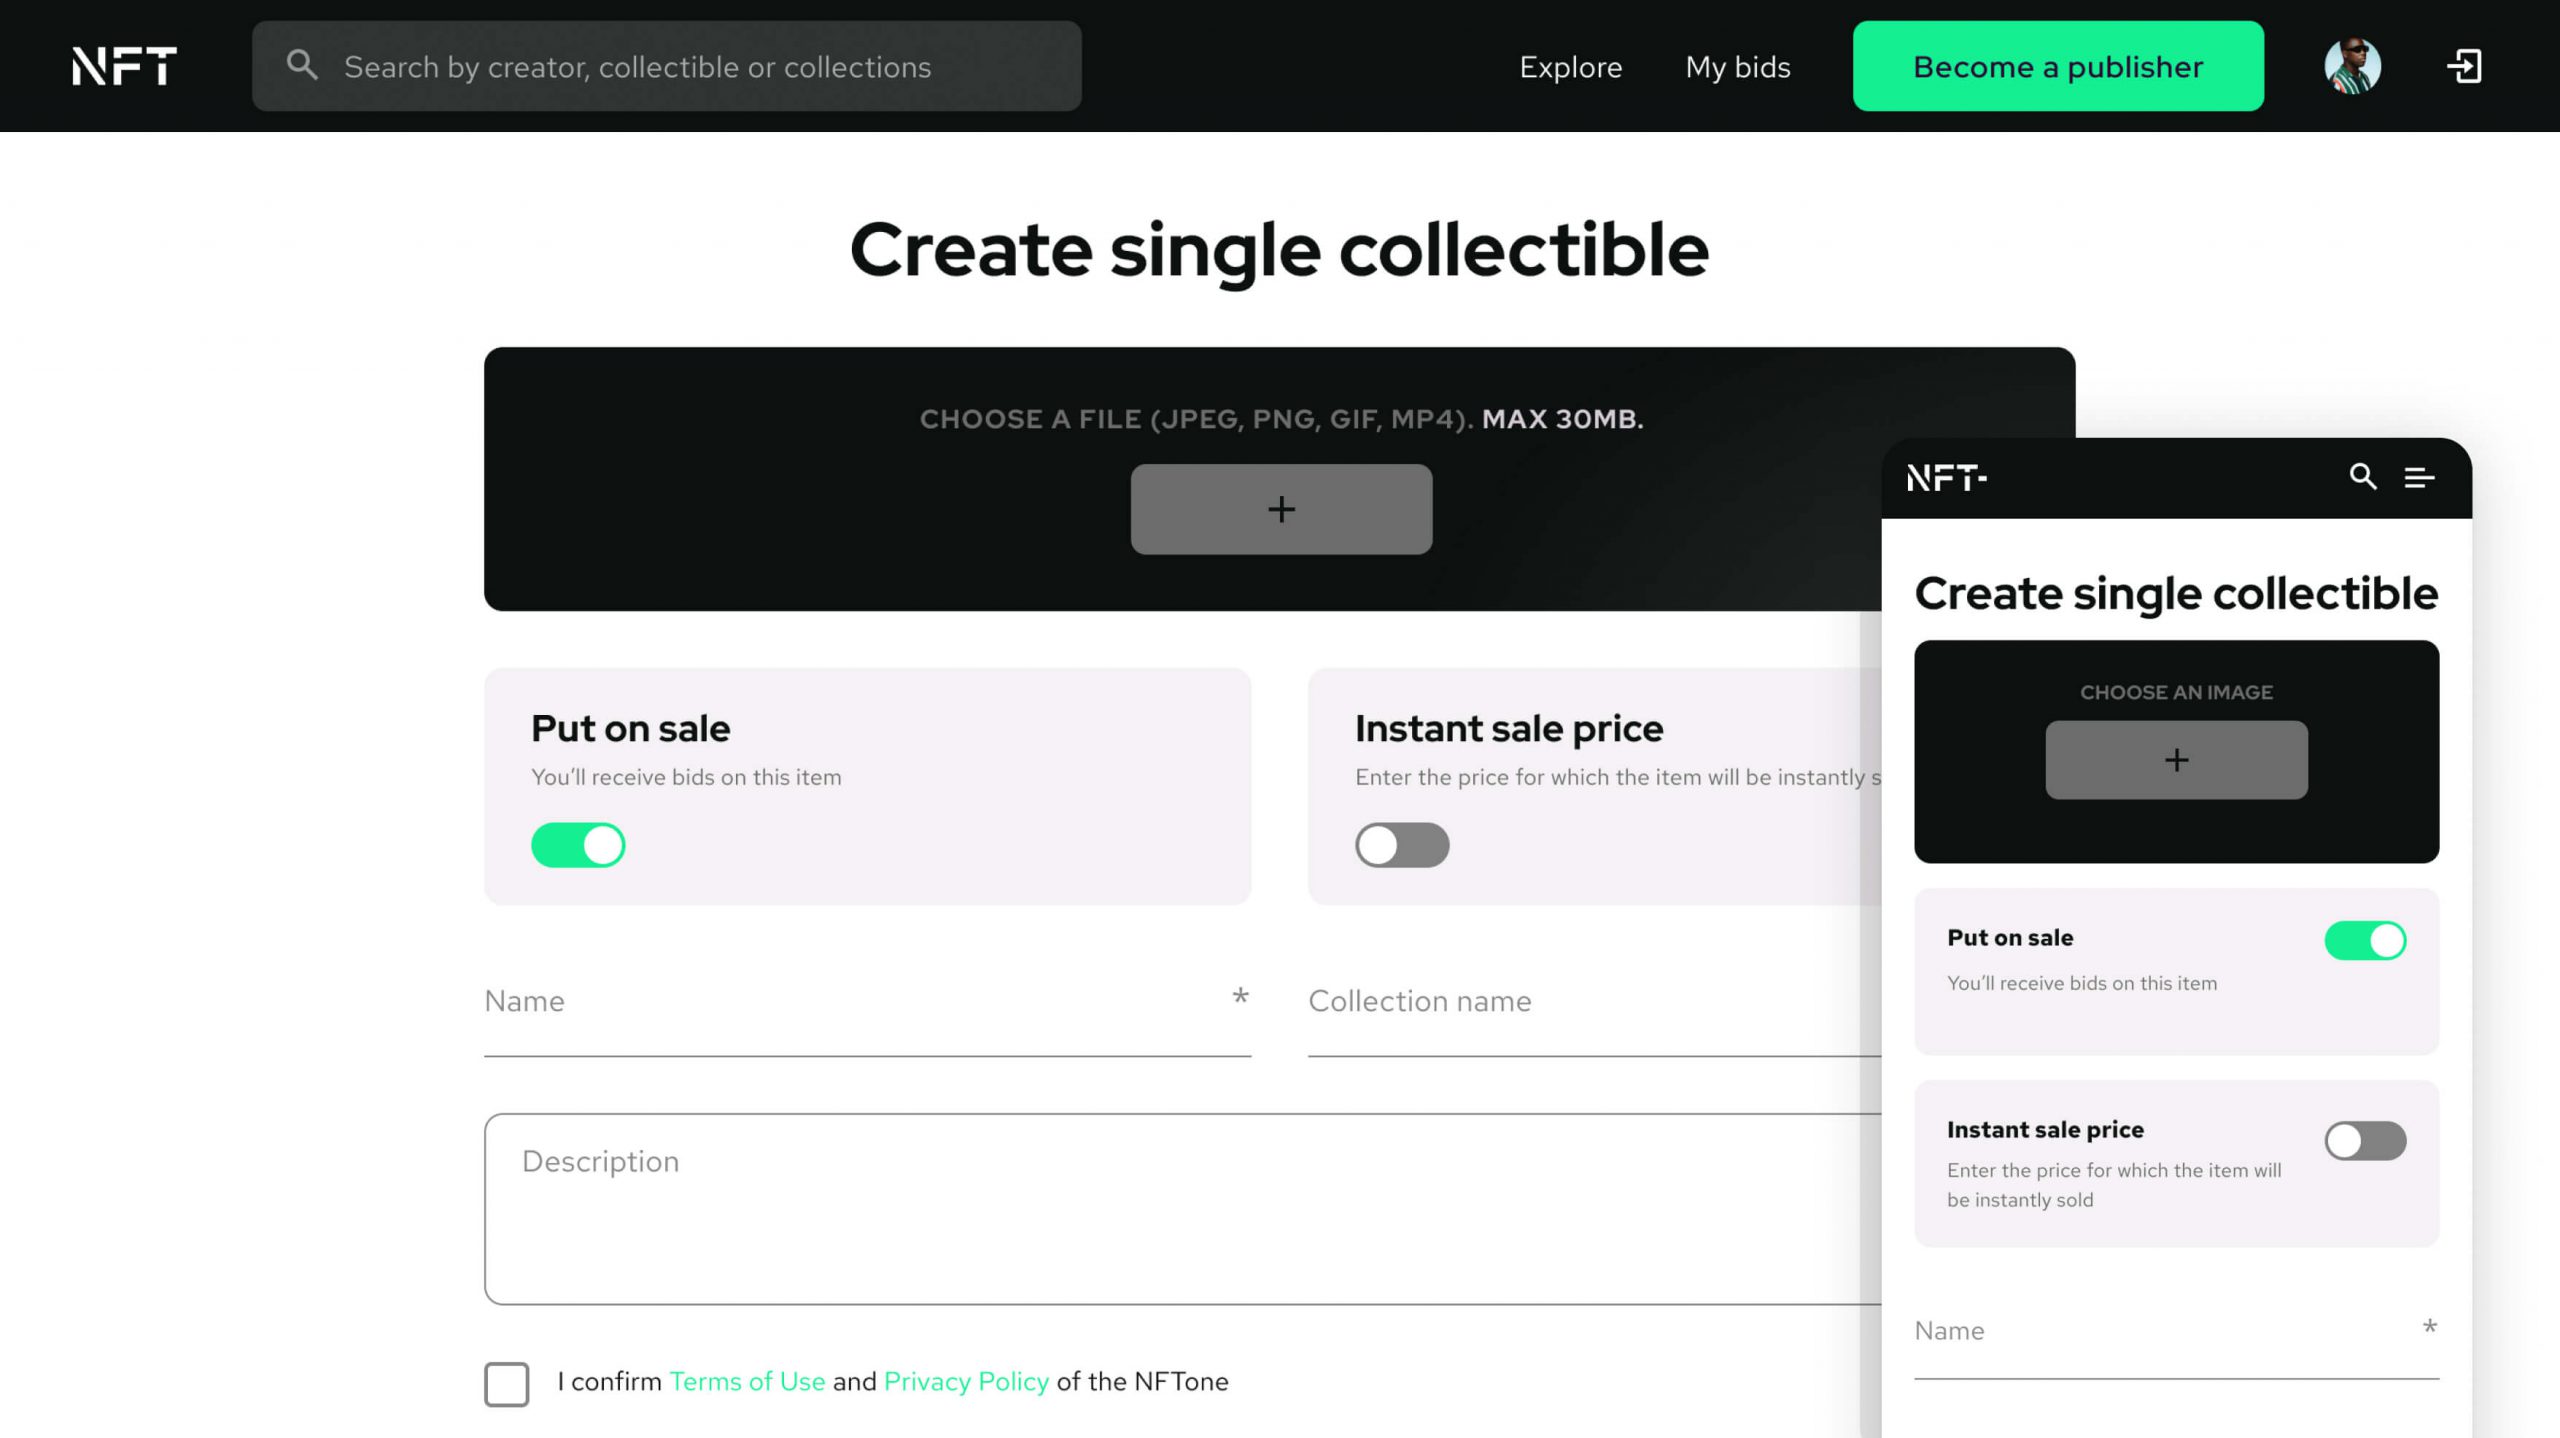The height and width of the screenshot is (1438, 2560).
Task: Click the plus upload button in desktop form
Action: (x=1281, y=509)
